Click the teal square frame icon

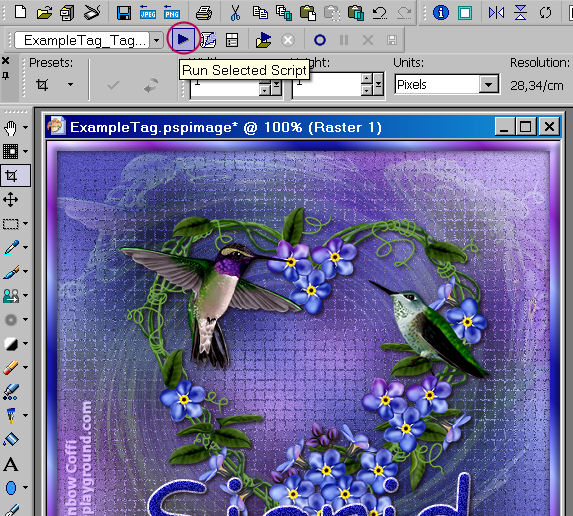465,13
